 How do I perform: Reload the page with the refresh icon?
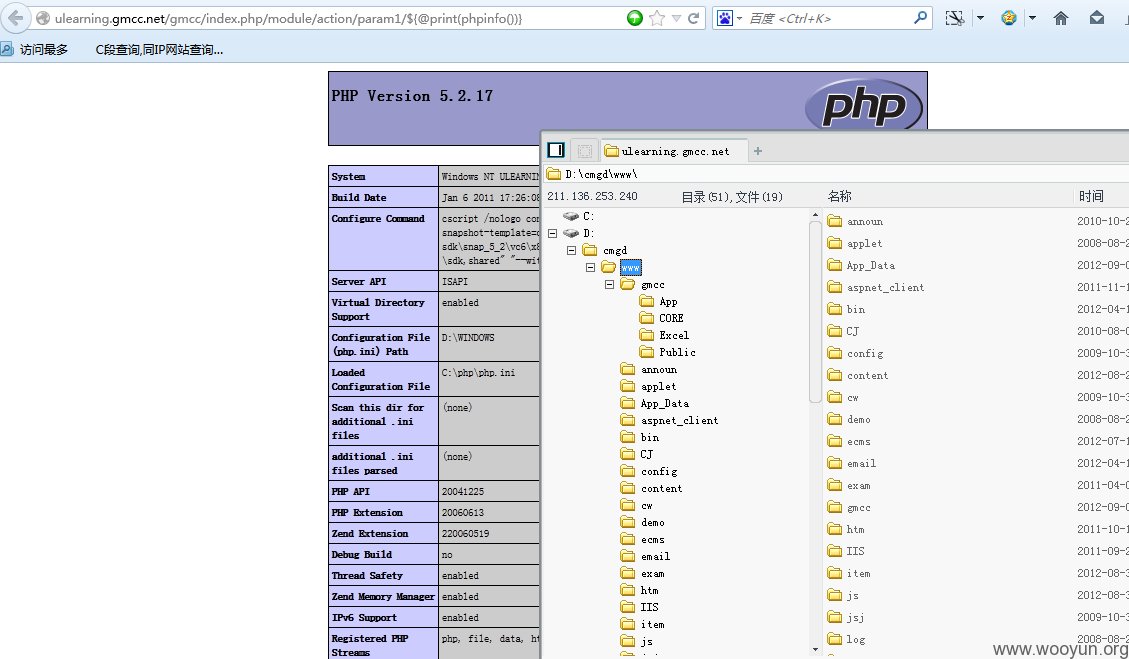[693, 18]
